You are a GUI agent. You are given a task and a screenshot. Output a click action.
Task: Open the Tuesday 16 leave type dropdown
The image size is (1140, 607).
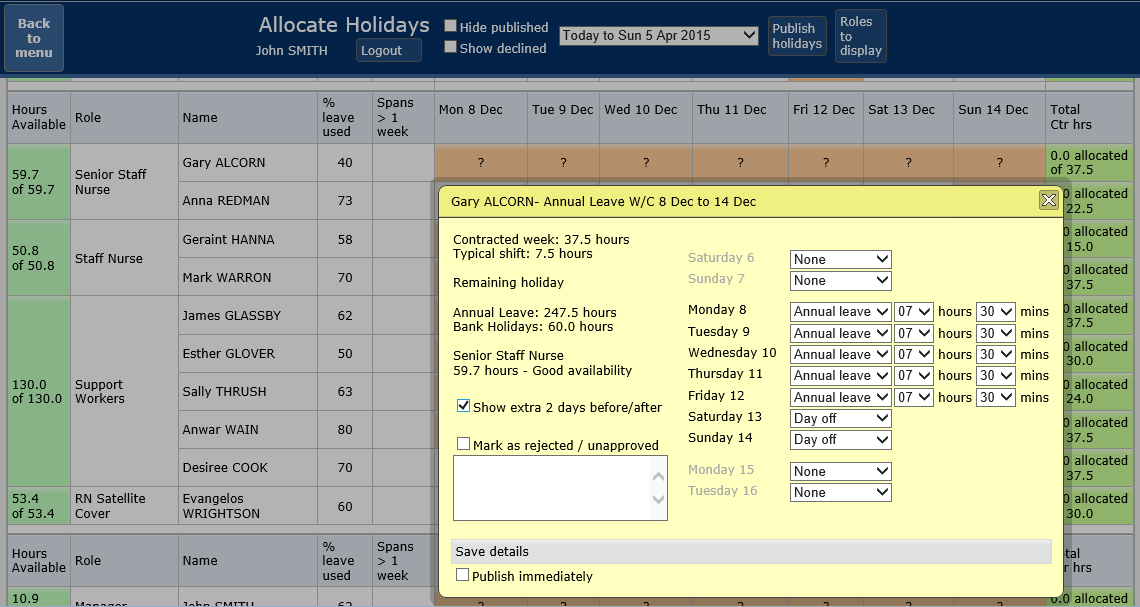(x=840, y=492)
